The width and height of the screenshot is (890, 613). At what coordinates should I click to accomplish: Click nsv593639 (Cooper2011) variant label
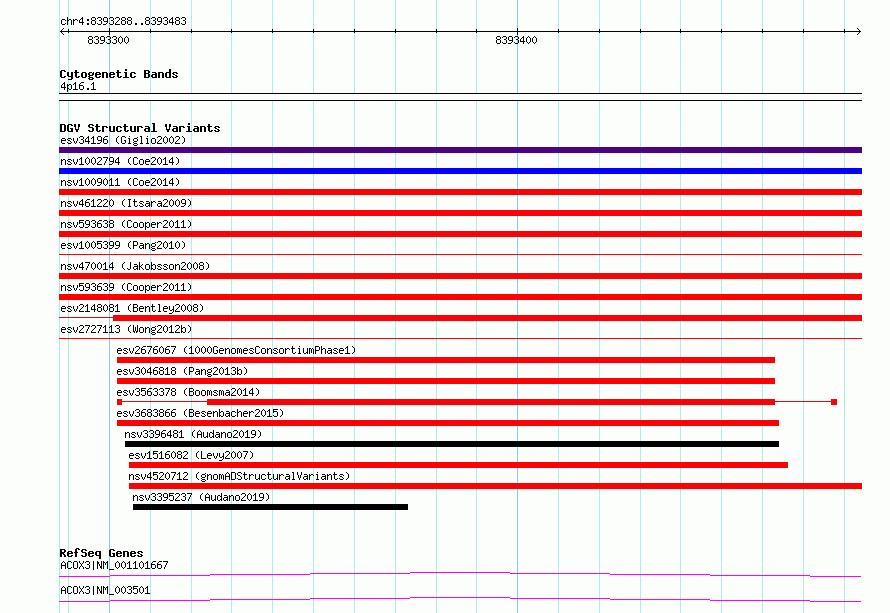[x=126, y=287]
